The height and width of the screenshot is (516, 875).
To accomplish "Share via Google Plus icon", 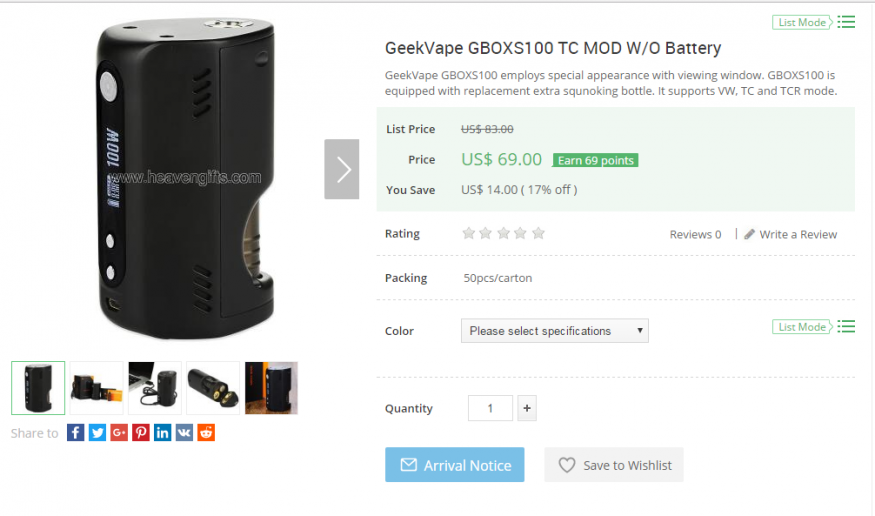I will click(119, 432).
